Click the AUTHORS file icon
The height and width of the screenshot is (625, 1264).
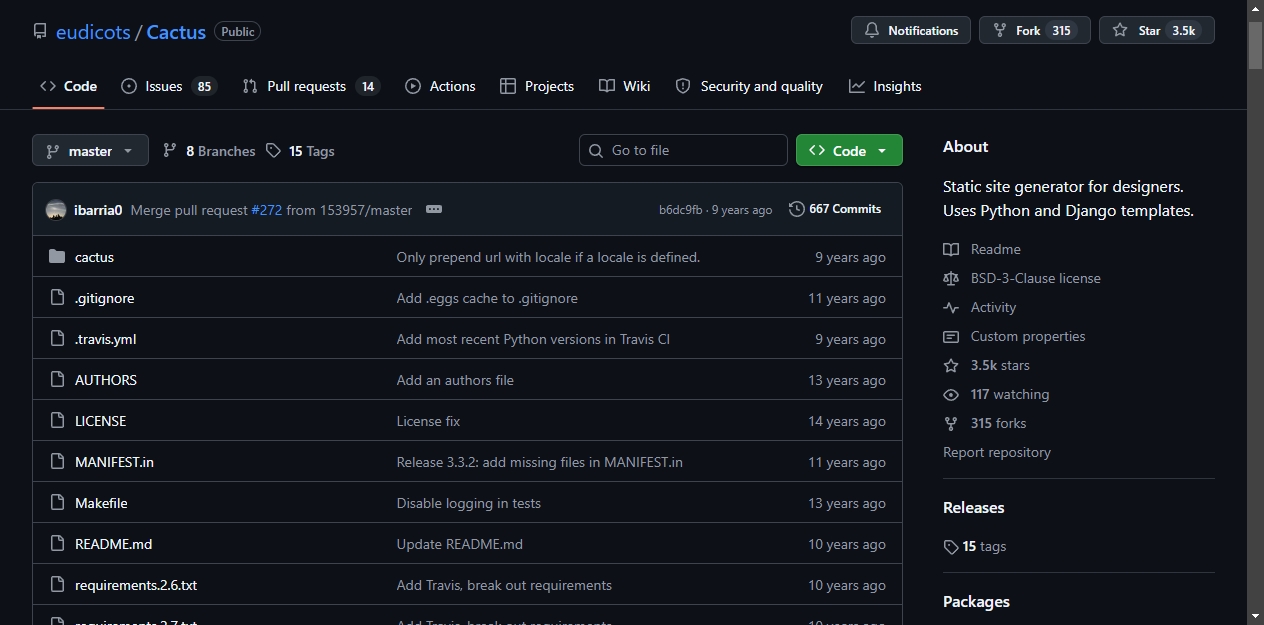[57, 380]
